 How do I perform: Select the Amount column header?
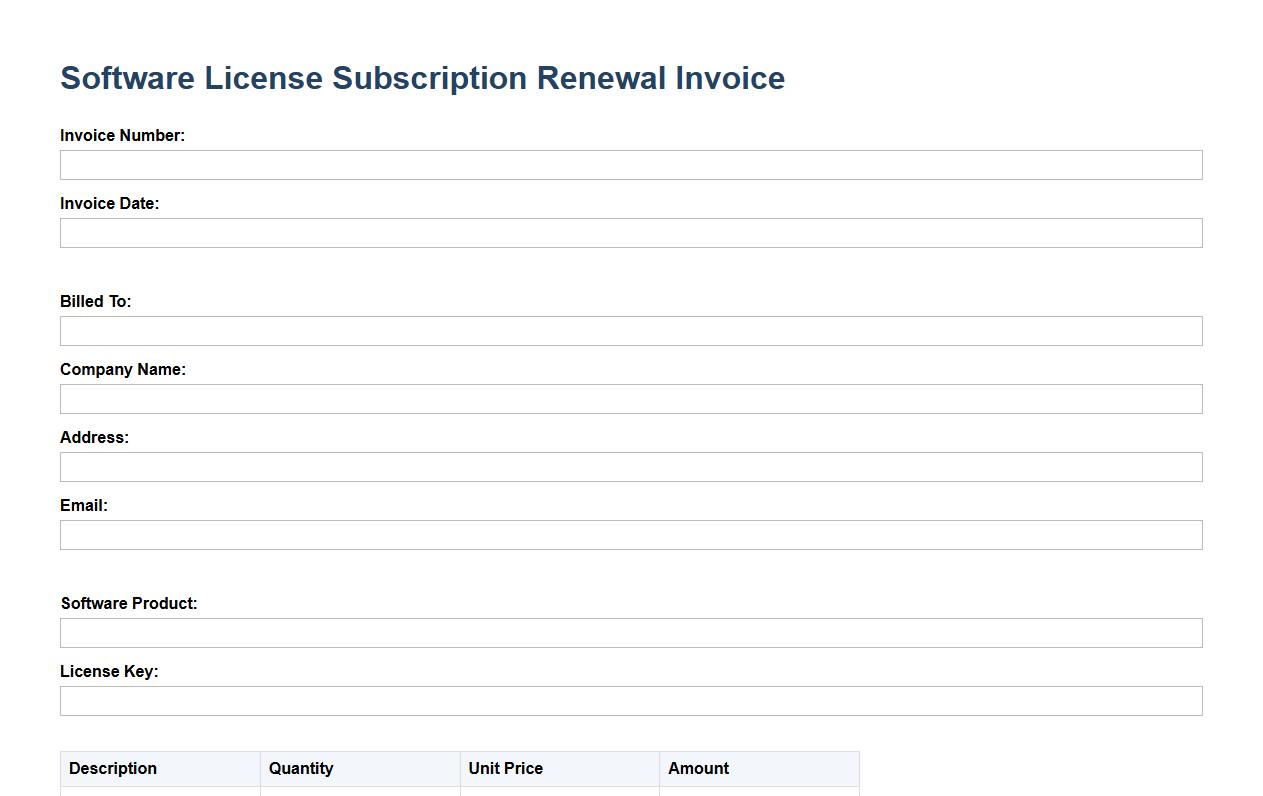coord(698,769)
